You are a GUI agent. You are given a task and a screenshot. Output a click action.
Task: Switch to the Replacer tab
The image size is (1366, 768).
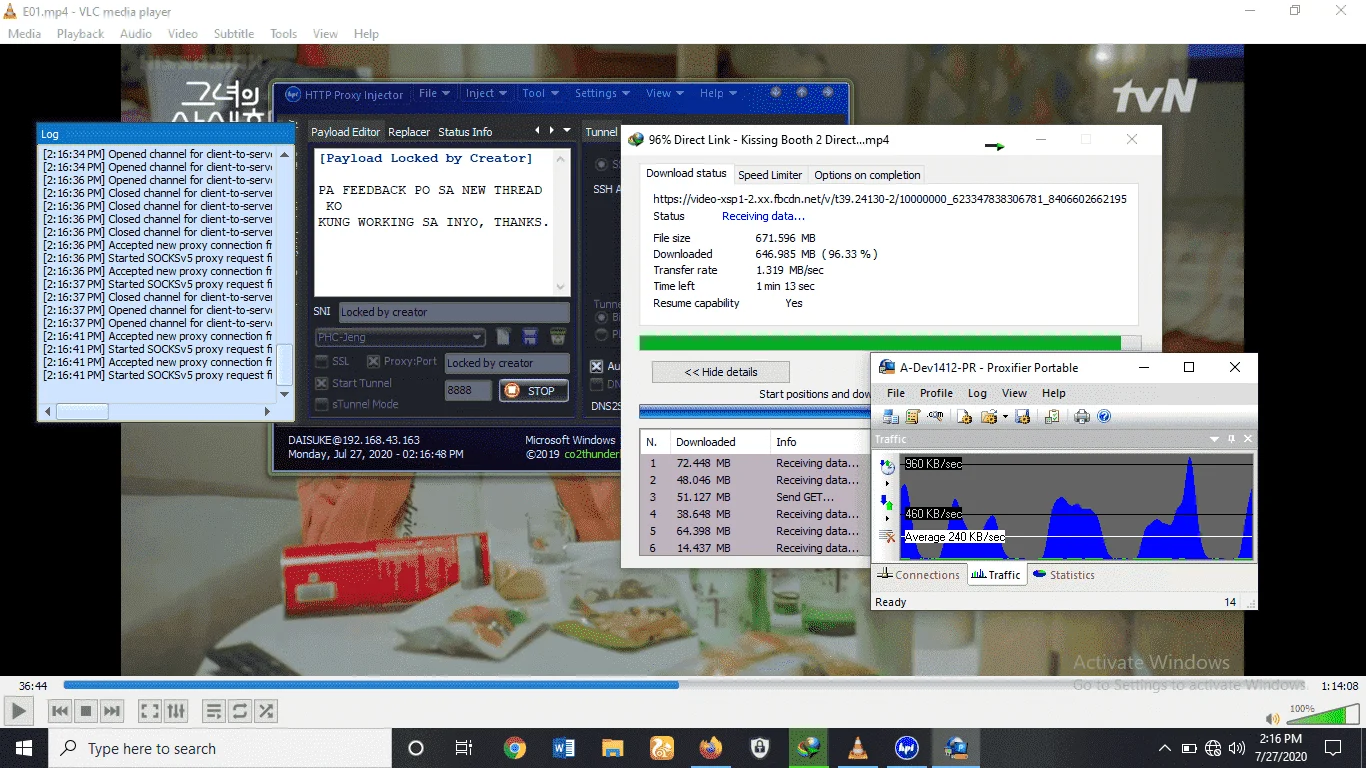pyautogui.click(x=409, y=132)
